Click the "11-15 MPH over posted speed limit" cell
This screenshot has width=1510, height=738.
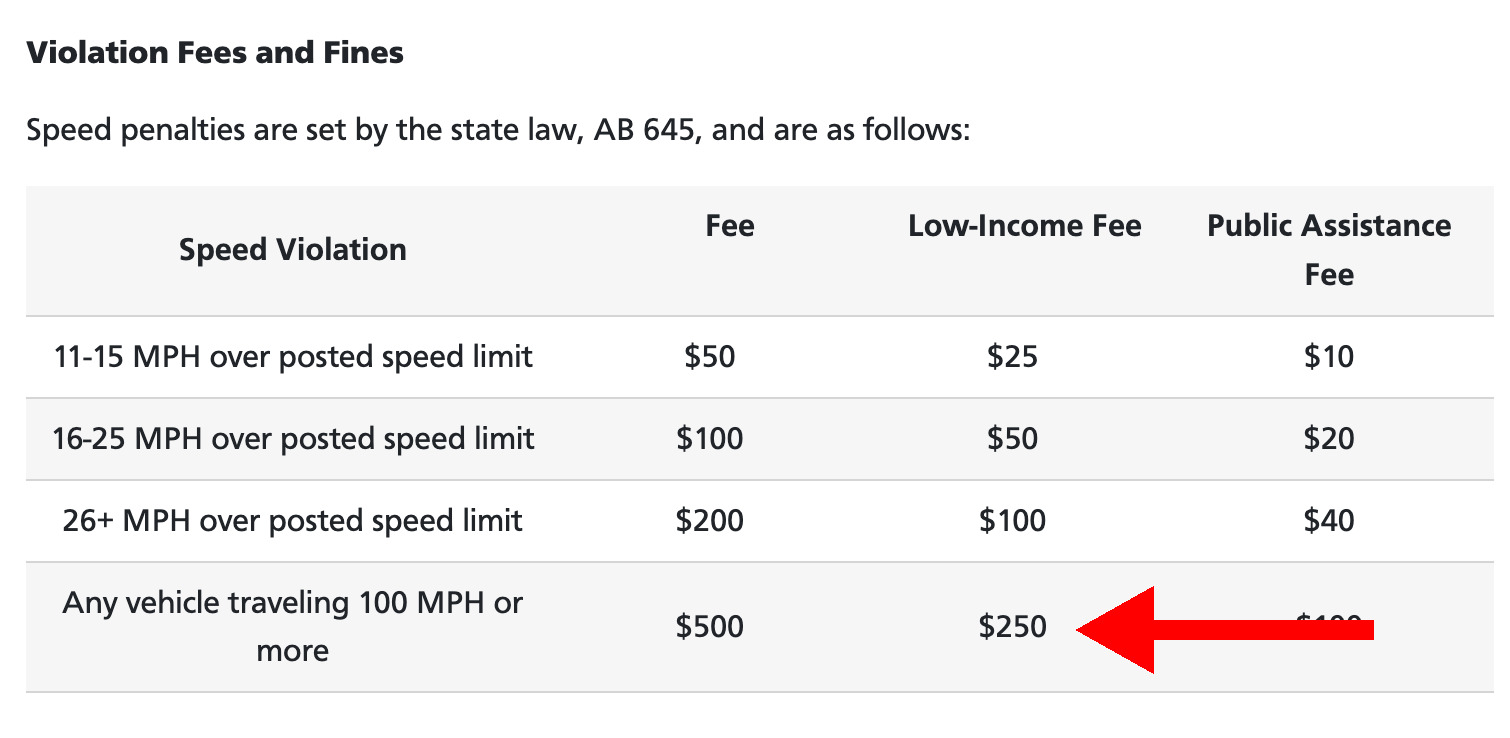point(293,356)
